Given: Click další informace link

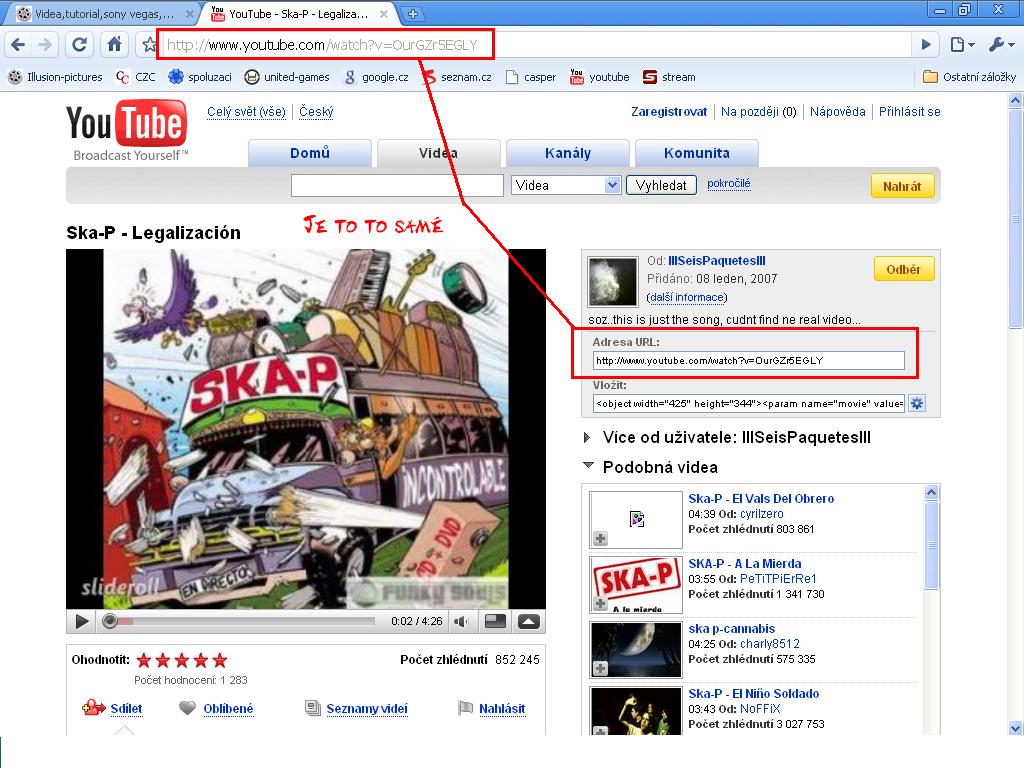Looking at the screenshot, I should point(687,297).
